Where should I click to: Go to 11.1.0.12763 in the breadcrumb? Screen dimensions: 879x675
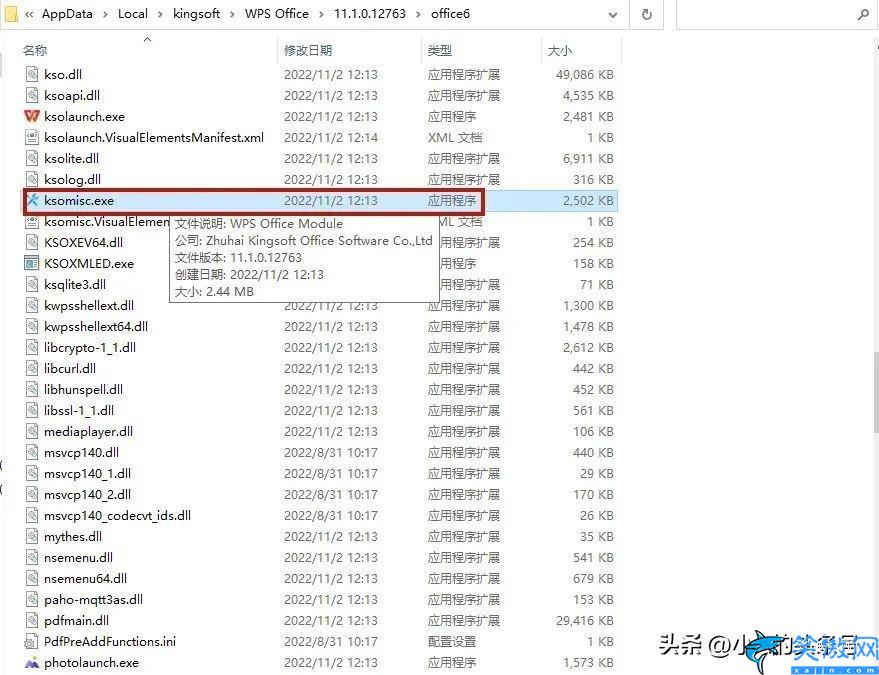pyautogui.click(x=370, y=14)
